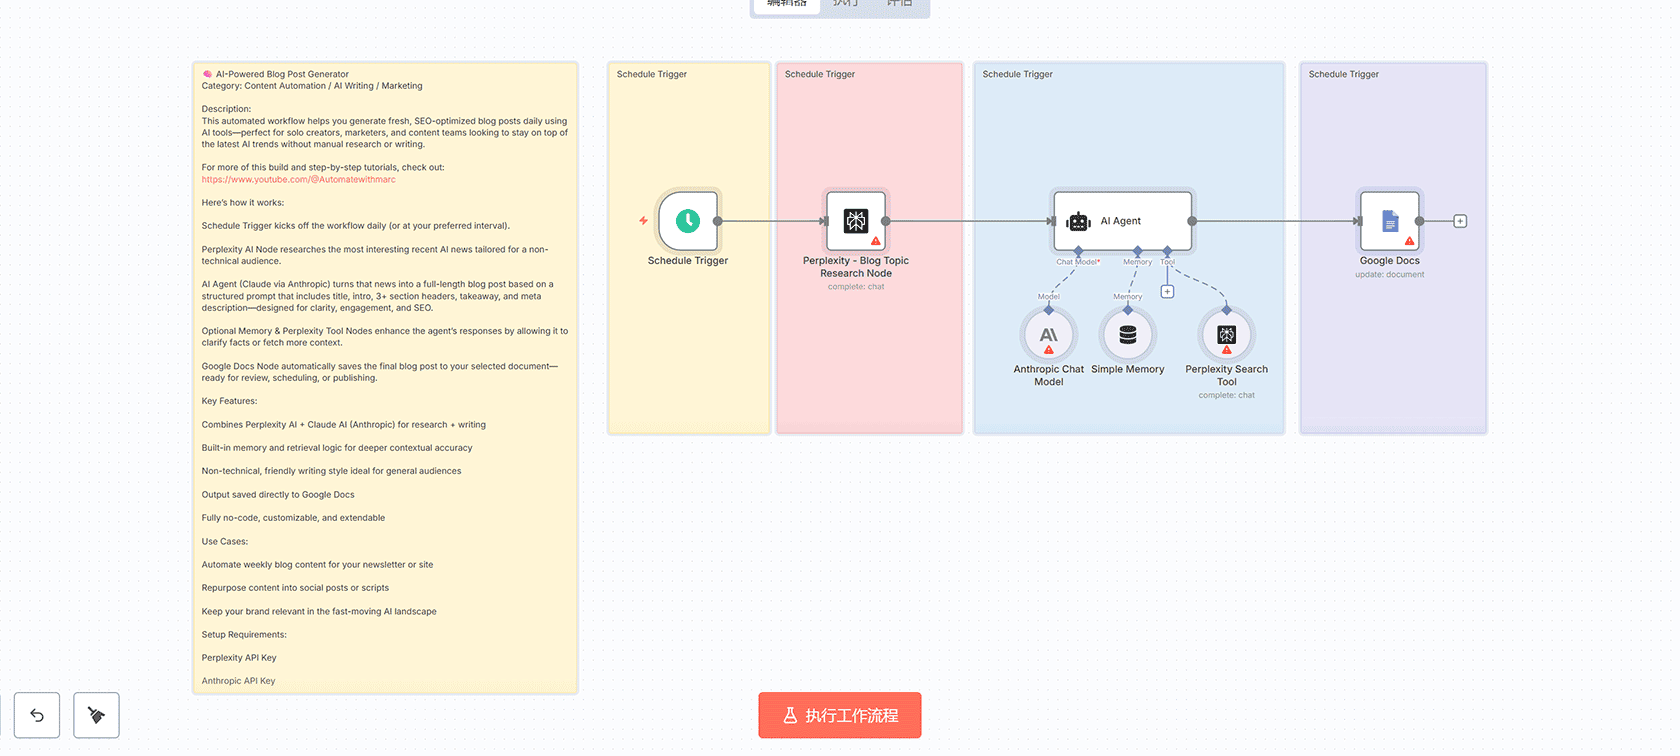This screenshot has height=756, width=1680.
Task: Open the Automatewithmarc YouTube link
Action: pyautogui.click(x=298, y=180)
